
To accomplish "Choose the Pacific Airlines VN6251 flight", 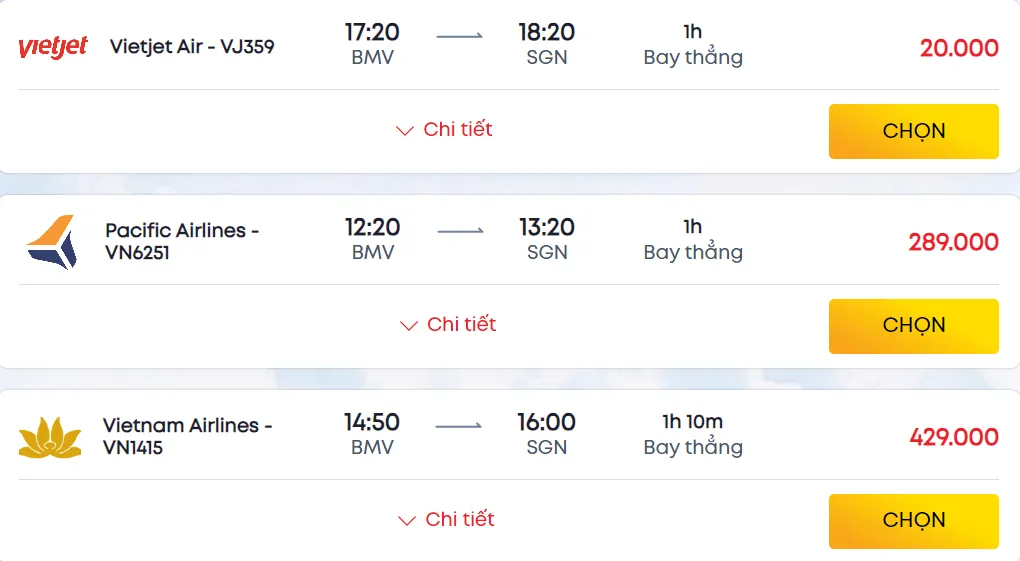I will click(x=913, y=326).
